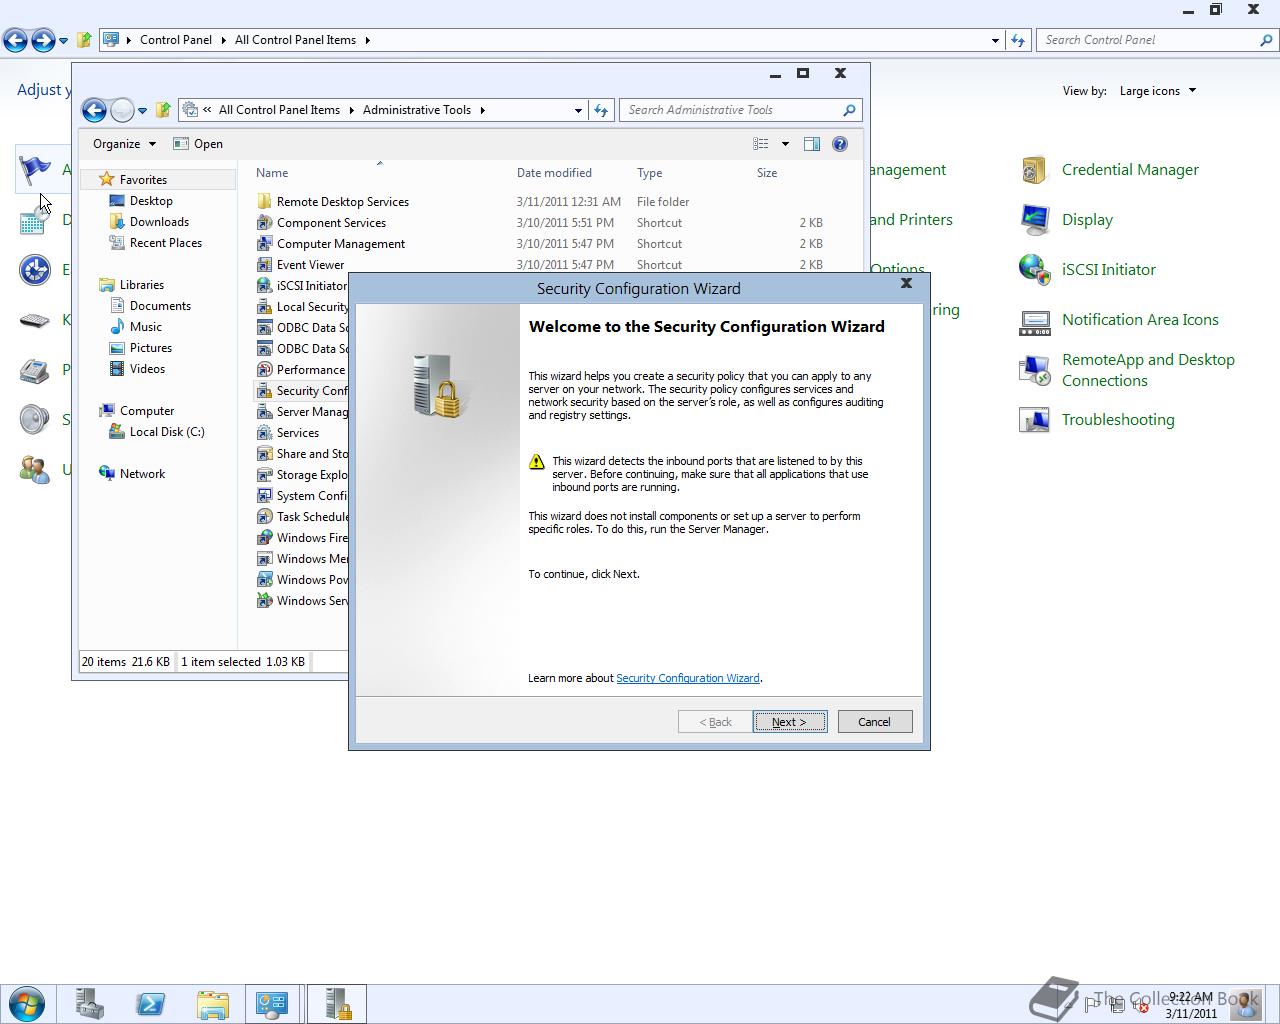Switch to Control Panel taskbar button
The width and height of the screenshot is (1280, 1024).
pyautogui.click(x=272, y=1003)
